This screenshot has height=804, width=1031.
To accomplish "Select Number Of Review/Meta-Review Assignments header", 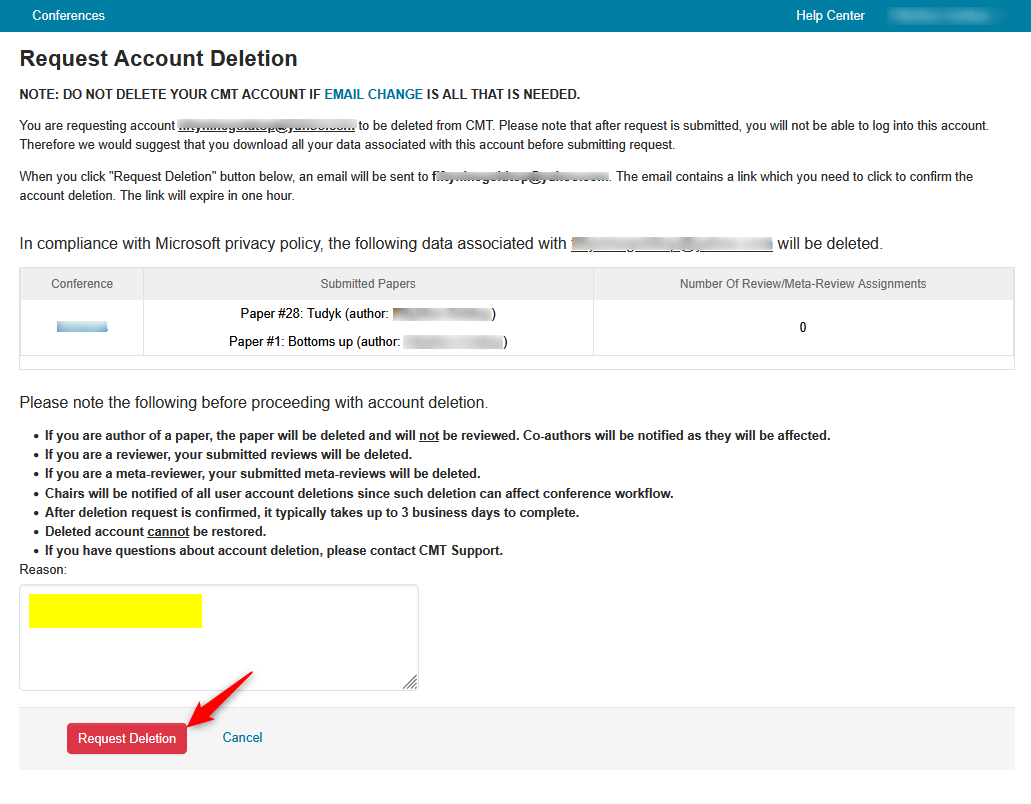I will (803, 283).
